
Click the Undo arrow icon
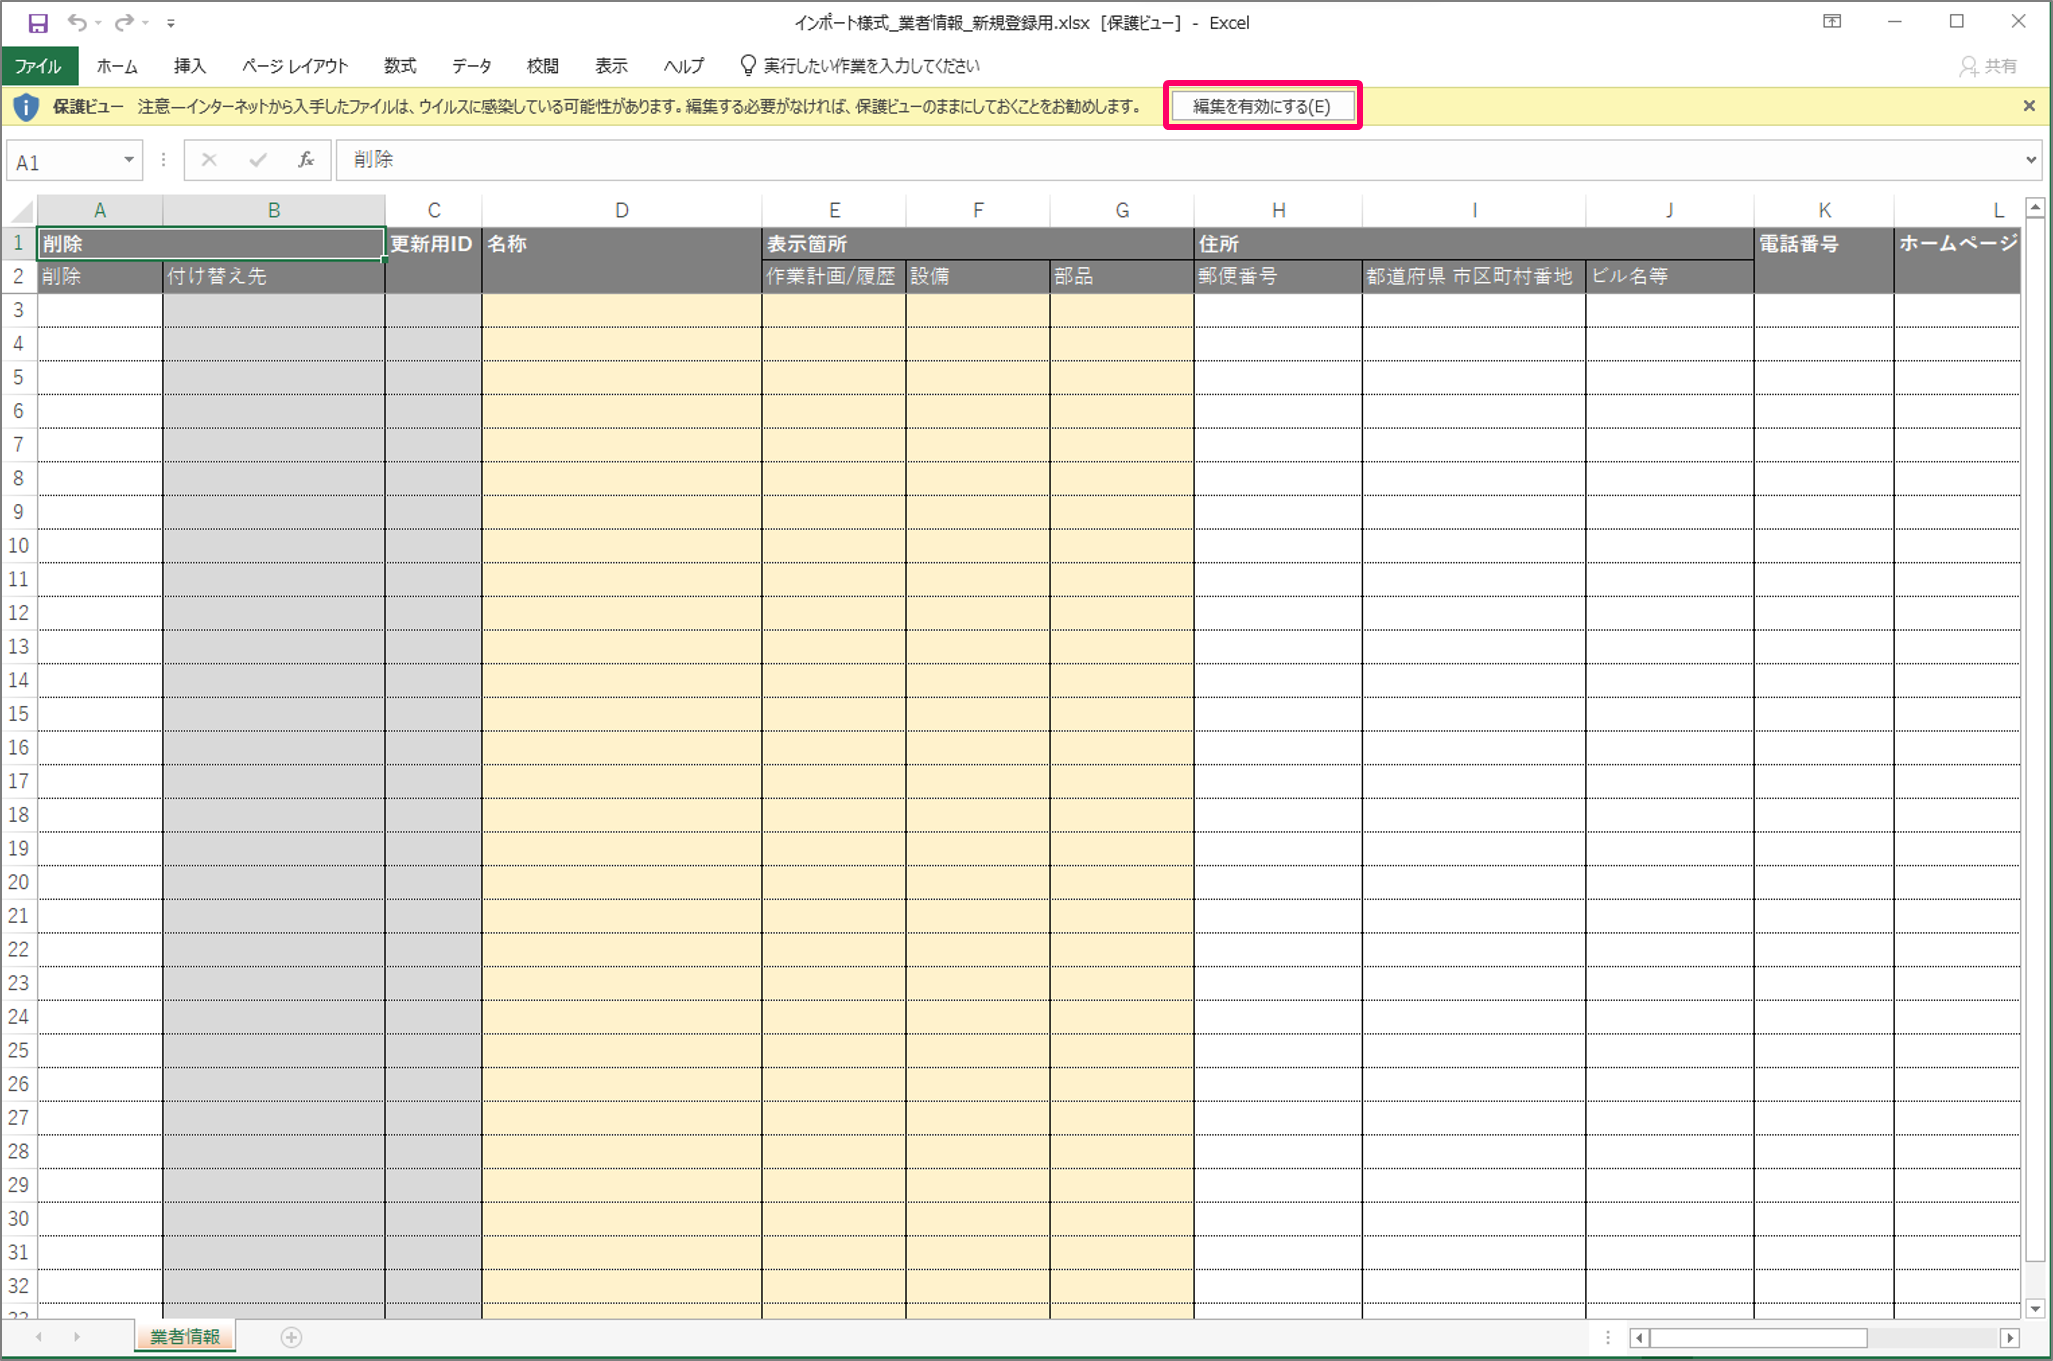[77, 22]
